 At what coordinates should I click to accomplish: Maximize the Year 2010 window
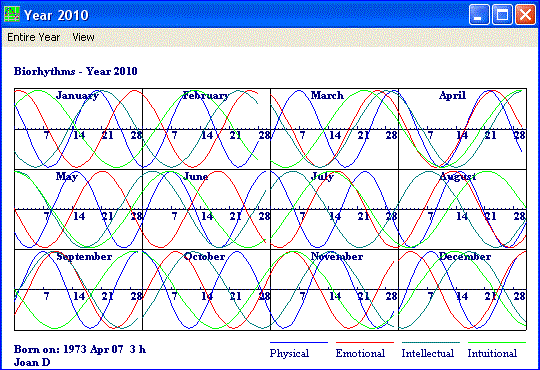point(502,15)
